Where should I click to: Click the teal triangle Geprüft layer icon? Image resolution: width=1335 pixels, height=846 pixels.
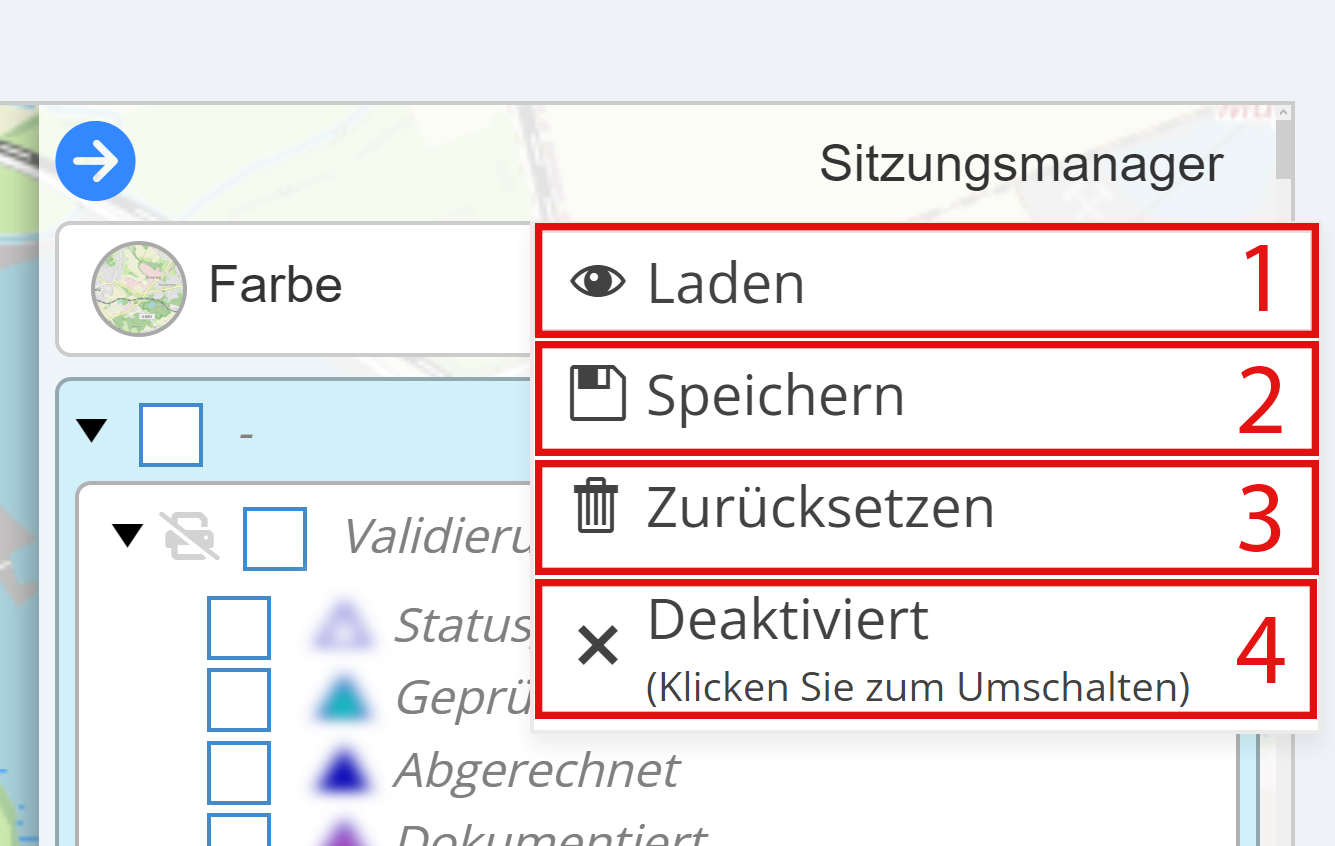343,698
